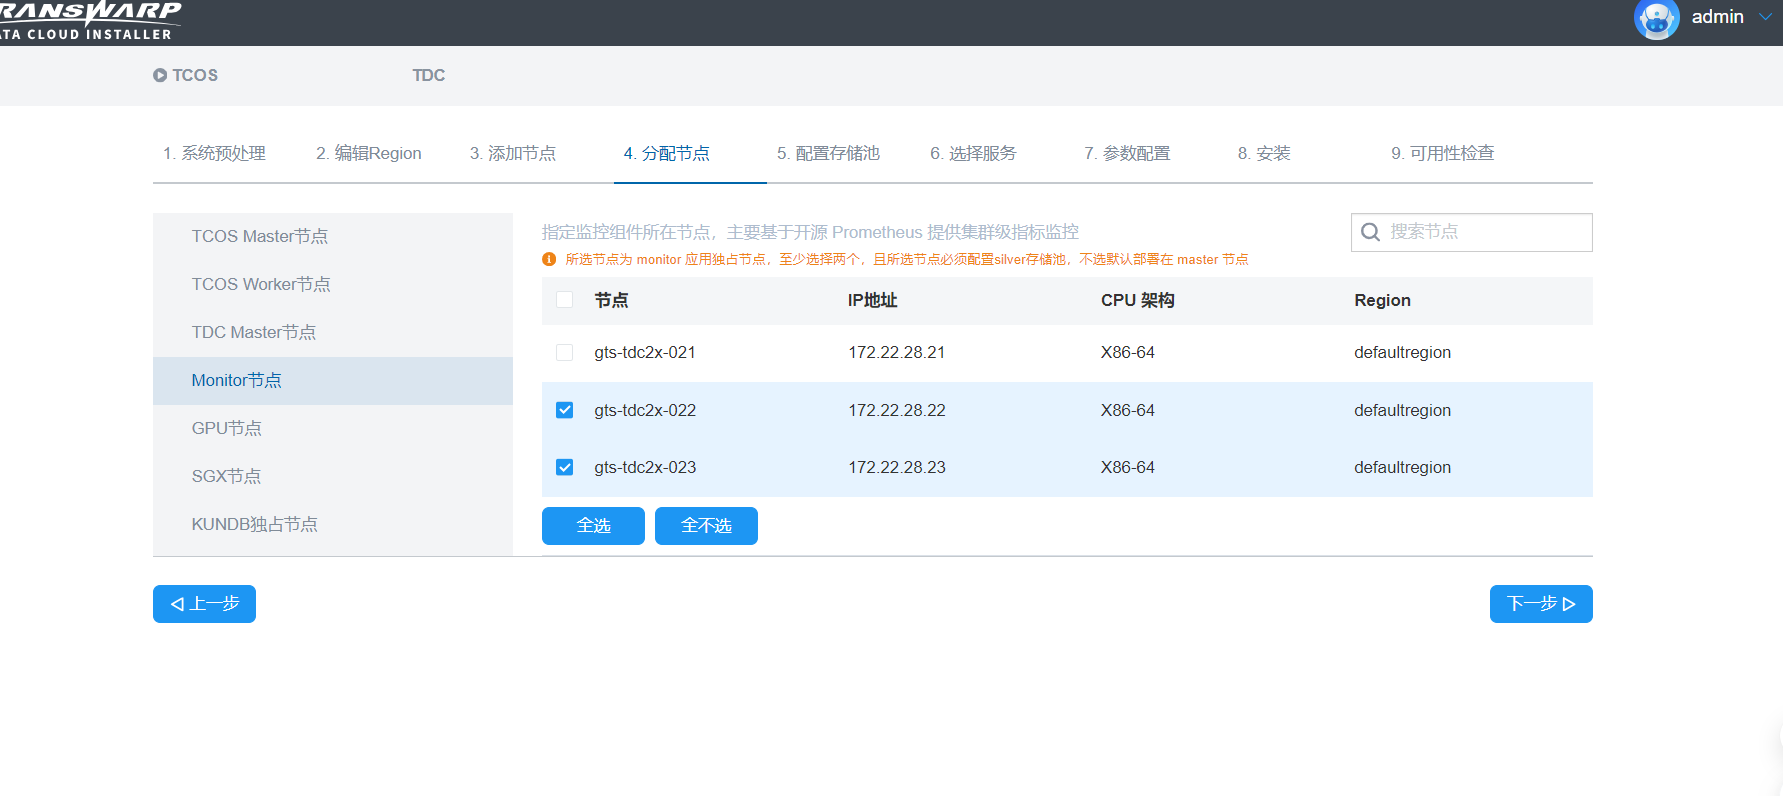Image resolution: width=1783 pixels, height=796 pixels.
Task: Select TCOS Master节点 in the sidebar
Action: point(333,236)
